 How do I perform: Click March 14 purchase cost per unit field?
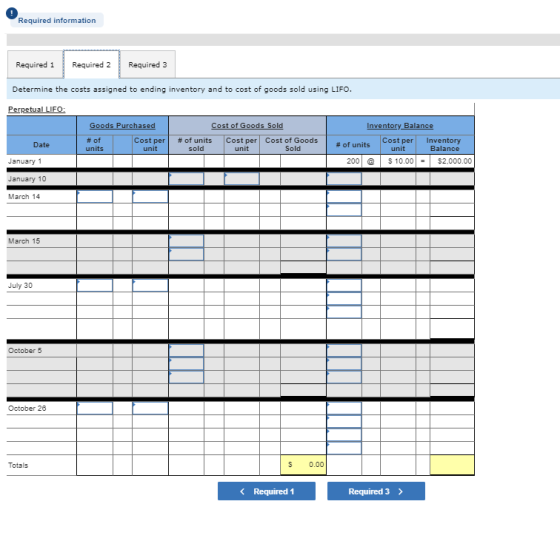tap(150, 196)
